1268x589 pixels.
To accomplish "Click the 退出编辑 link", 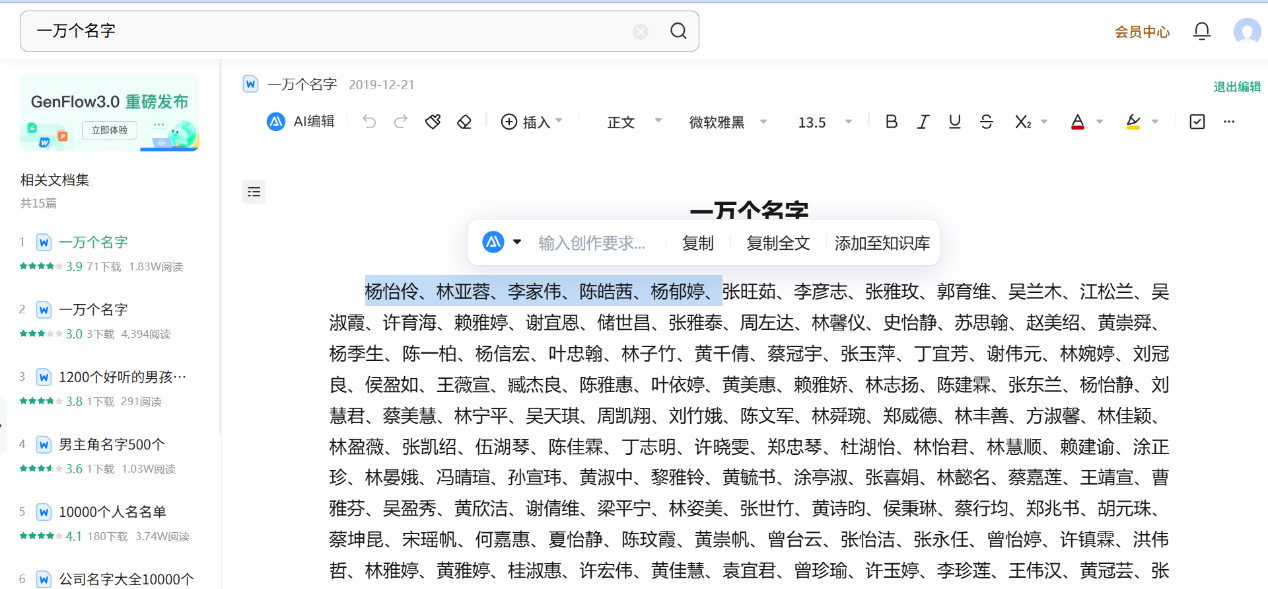I will point(1237,87).
